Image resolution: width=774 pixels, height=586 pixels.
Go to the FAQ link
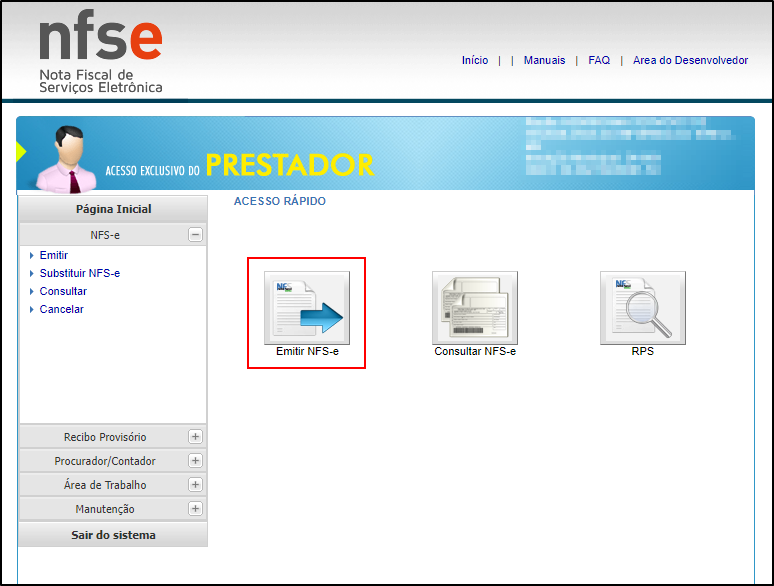tap(599, 60)
